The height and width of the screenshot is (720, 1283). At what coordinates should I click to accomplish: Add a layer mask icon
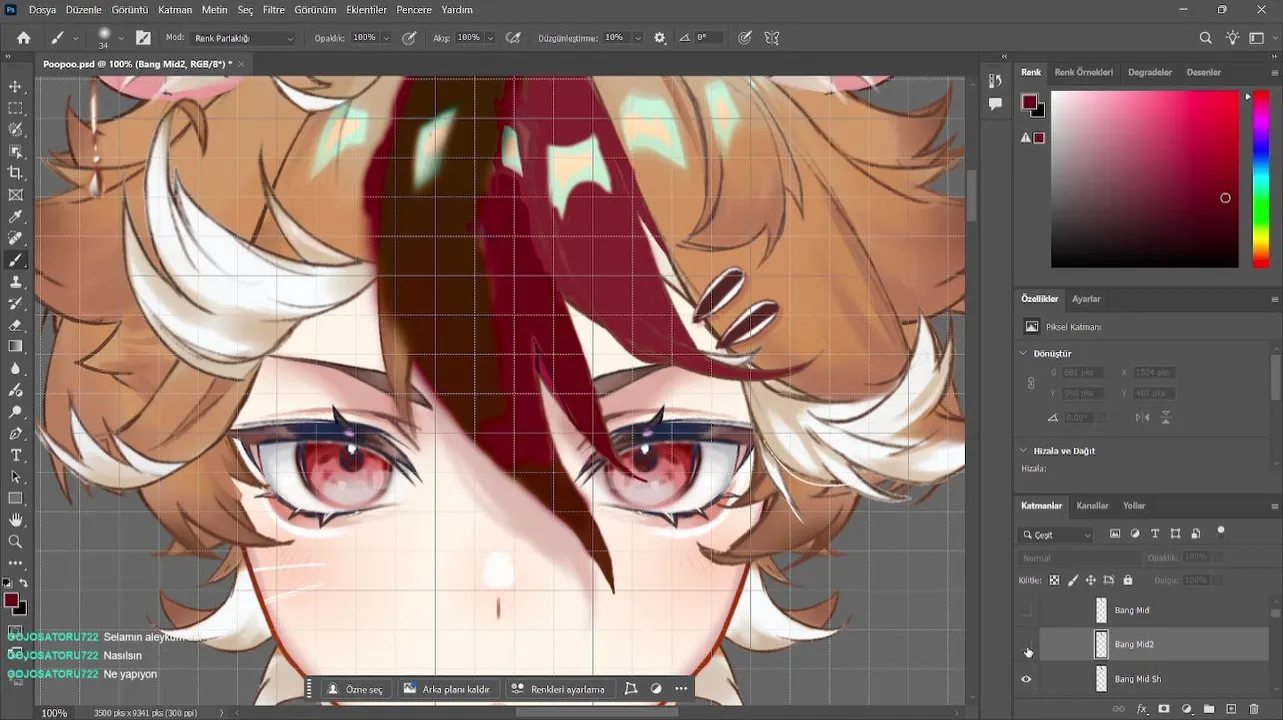click(1164, 709)
